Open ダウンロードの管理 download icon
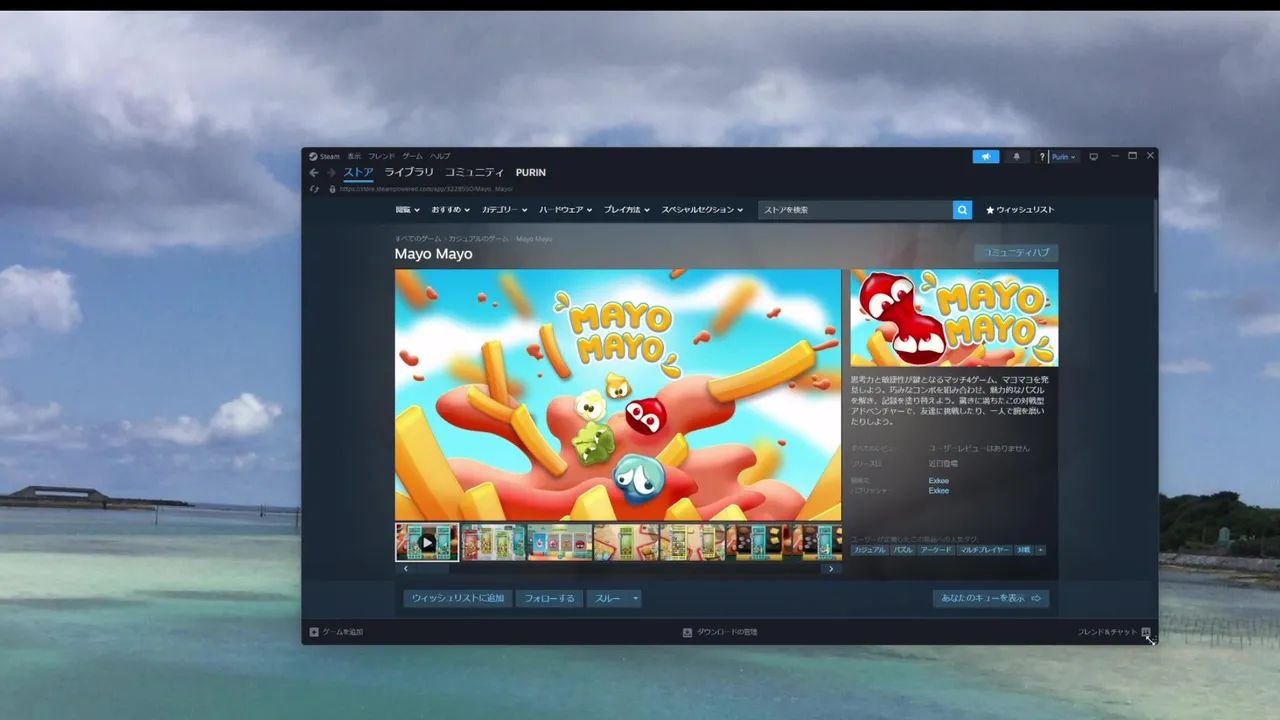 (687, 632)
